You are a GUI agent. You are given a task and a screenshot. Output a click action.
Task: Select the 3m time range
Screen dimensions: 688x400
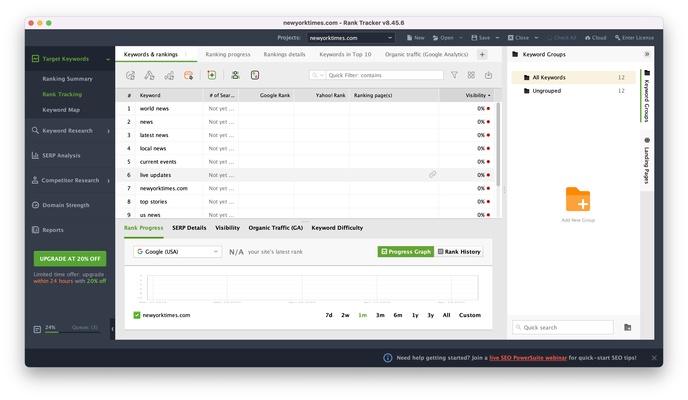pyautogui.click(x=380, y=315)
